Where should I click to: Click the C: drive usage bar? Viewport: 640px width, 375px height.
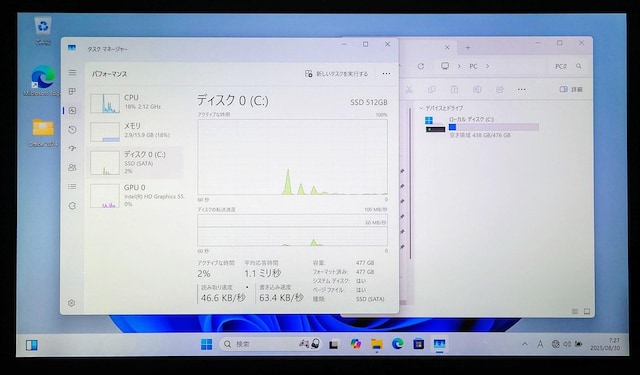pos(494,127)
